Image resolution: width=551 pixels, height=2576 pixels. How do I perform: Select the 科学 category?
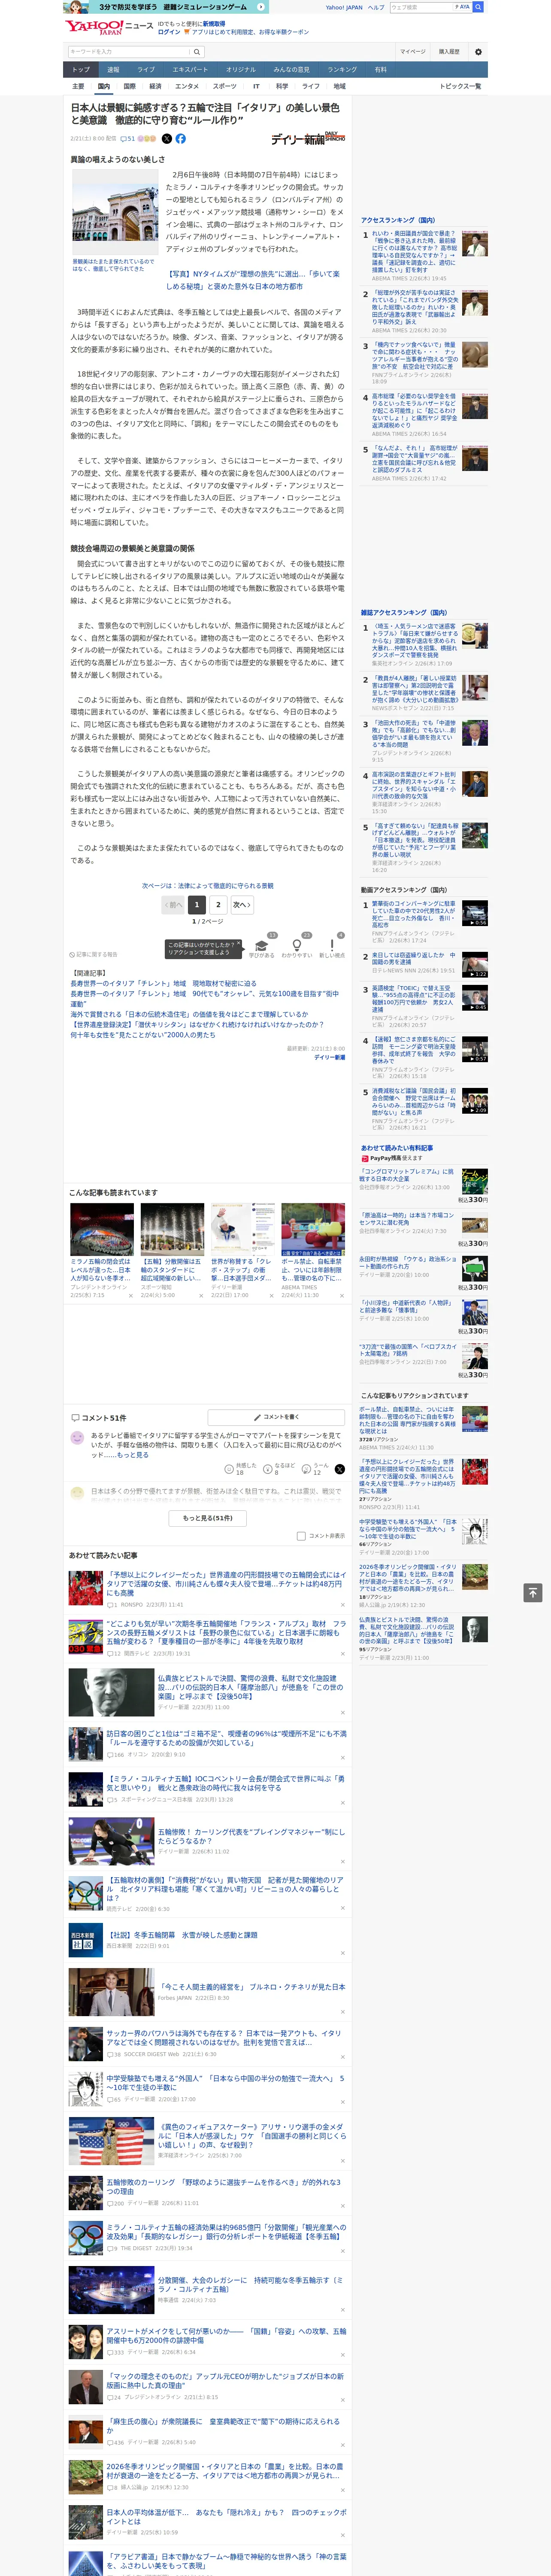point(282,86)
